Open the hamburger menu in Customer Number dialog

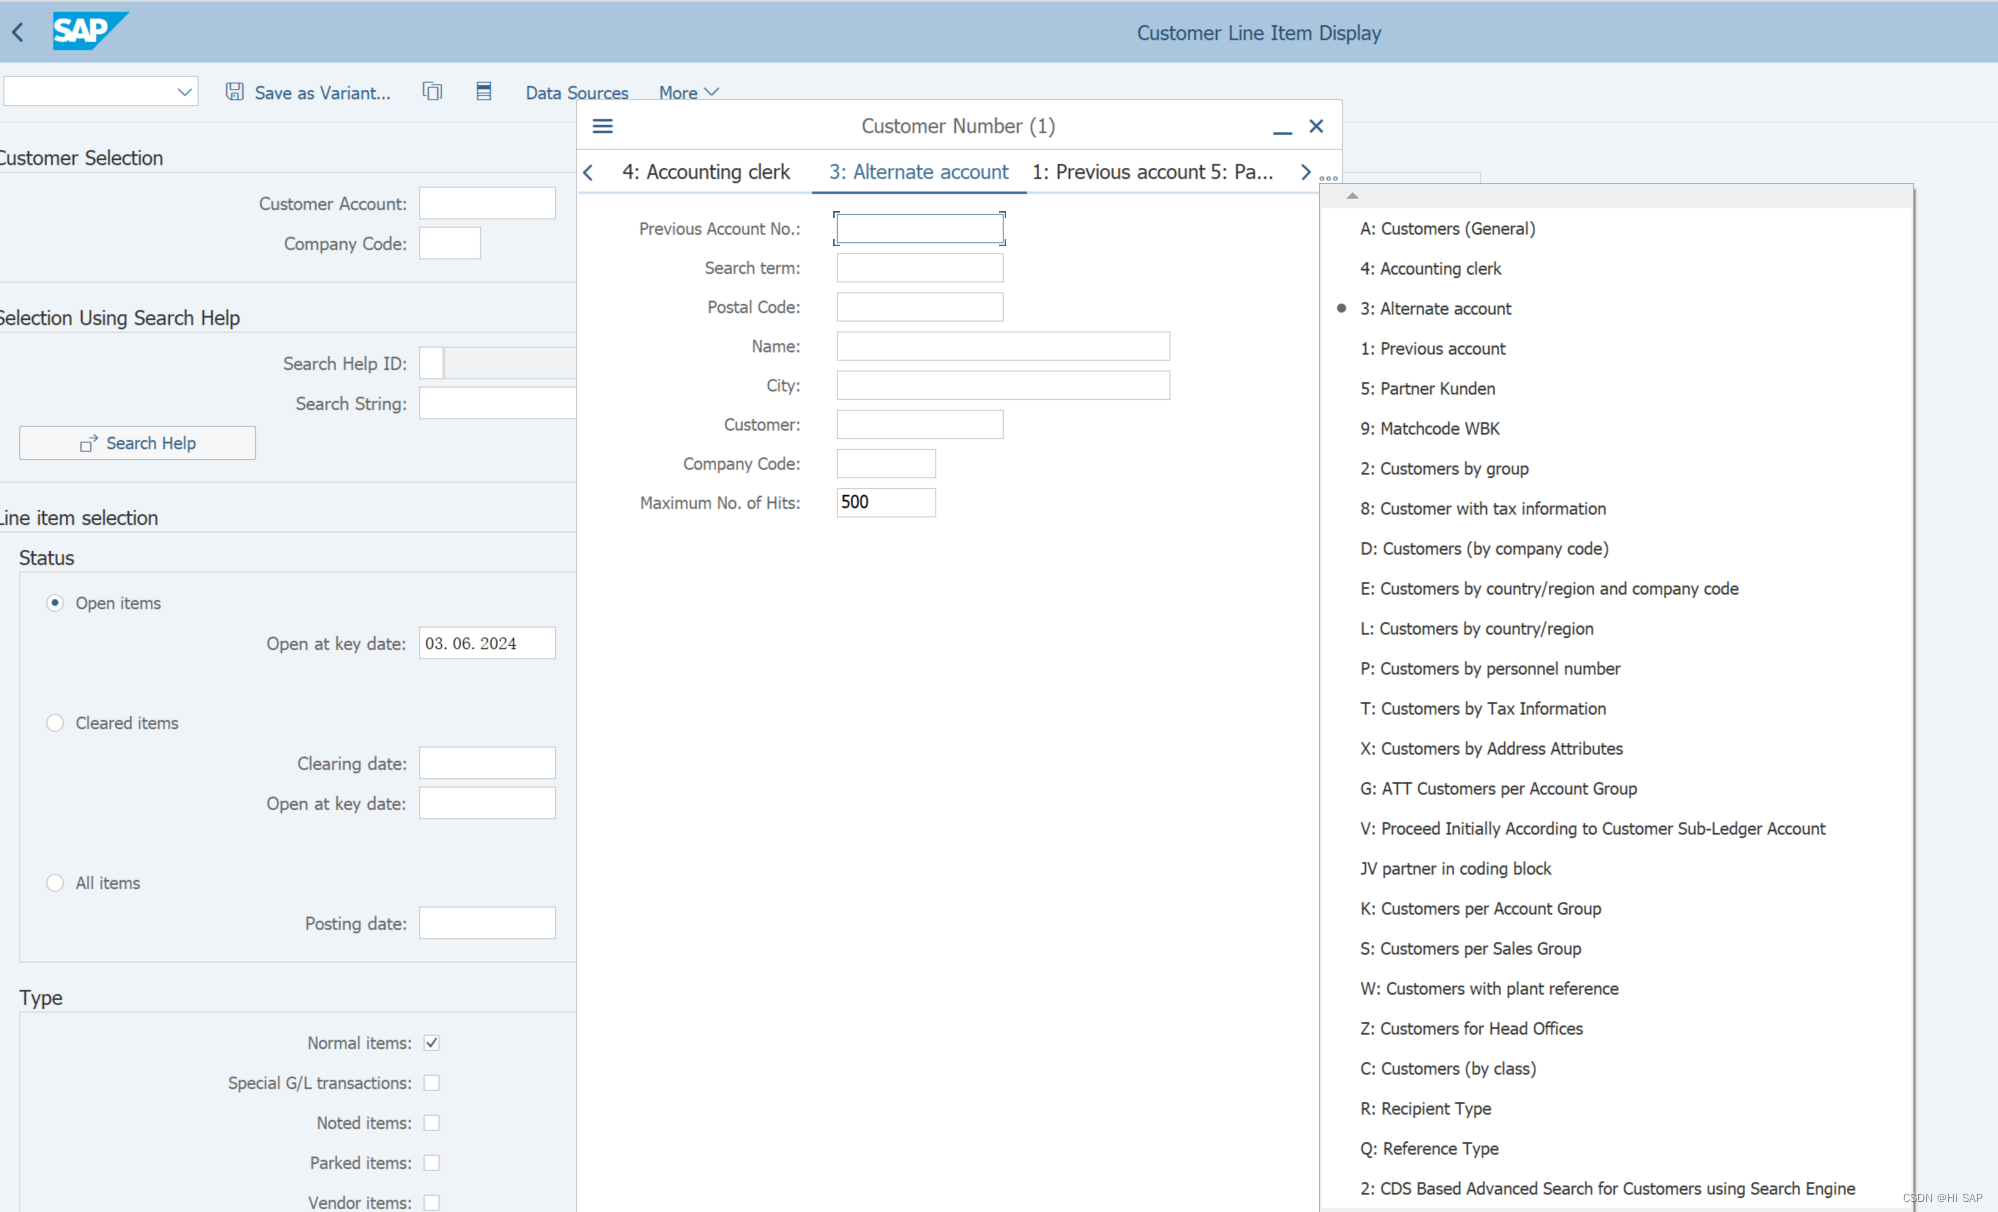pos(602,126)
